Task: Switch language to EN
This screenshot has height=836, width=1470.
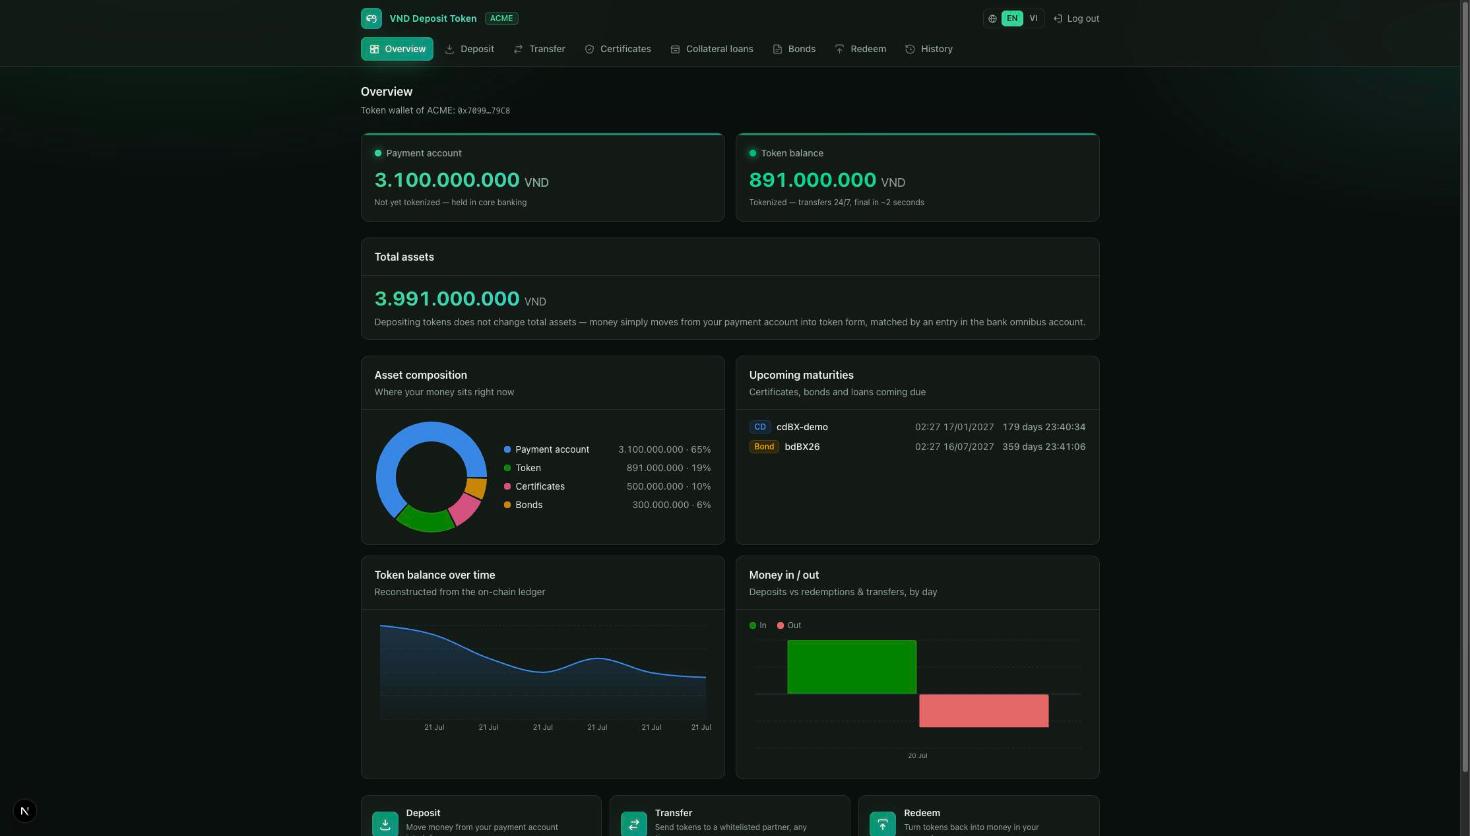Action: click(x=1012, y=18)
